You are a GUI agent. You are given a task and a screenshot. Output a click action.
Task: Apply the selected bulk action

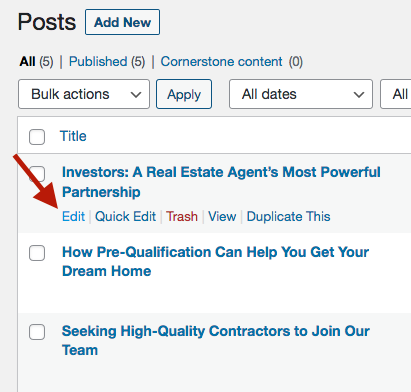(x=184, y=94)
